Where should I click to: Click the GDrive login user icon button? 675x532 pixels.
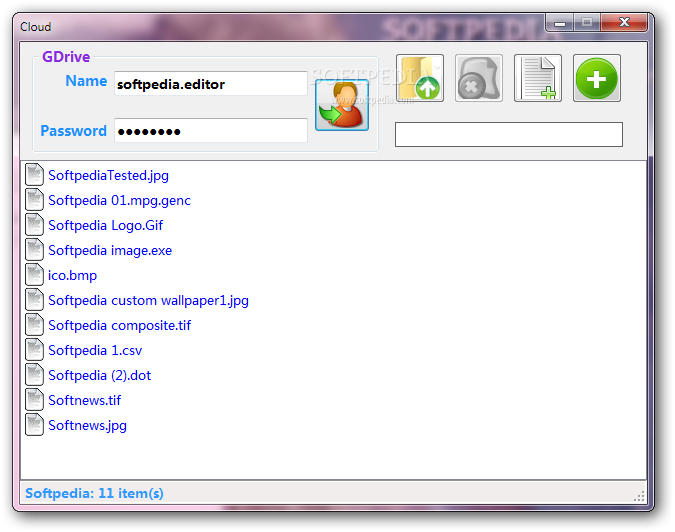pos(342,105)
